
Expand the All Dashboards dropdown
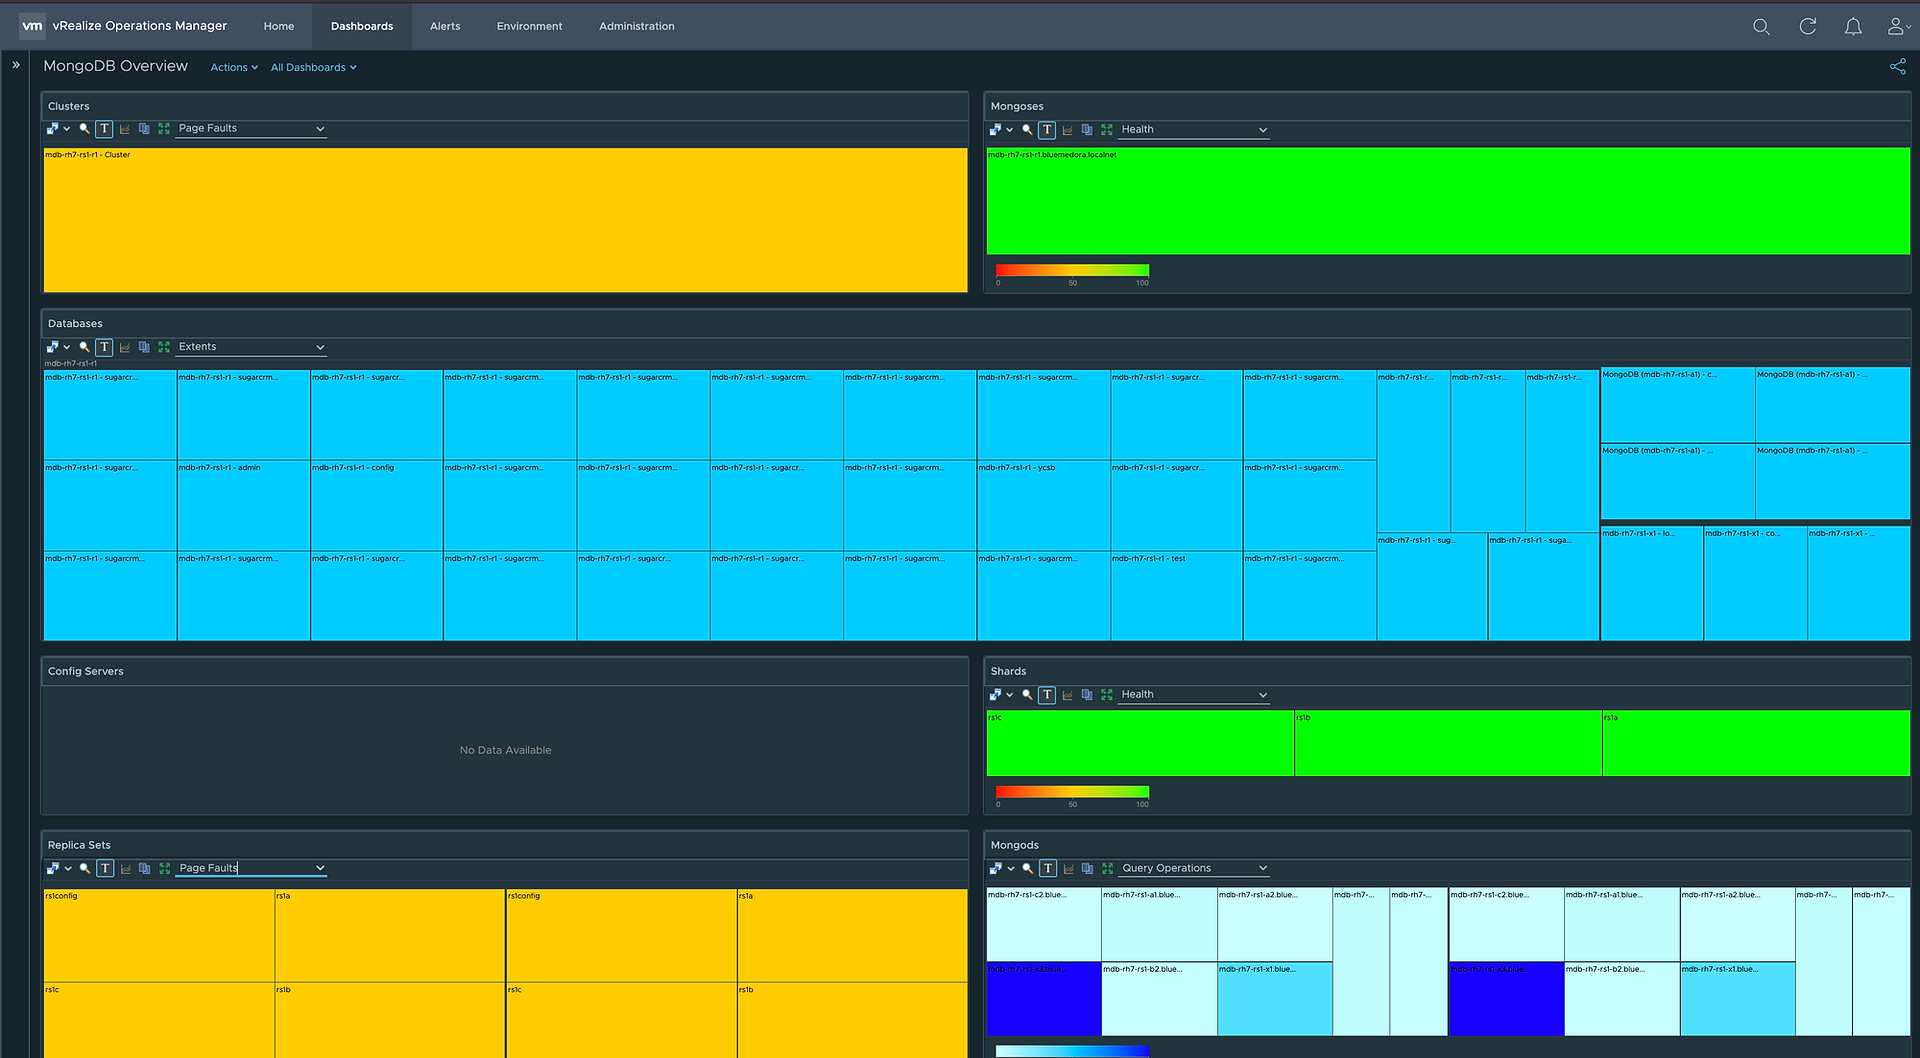click(x=313, y=68)
